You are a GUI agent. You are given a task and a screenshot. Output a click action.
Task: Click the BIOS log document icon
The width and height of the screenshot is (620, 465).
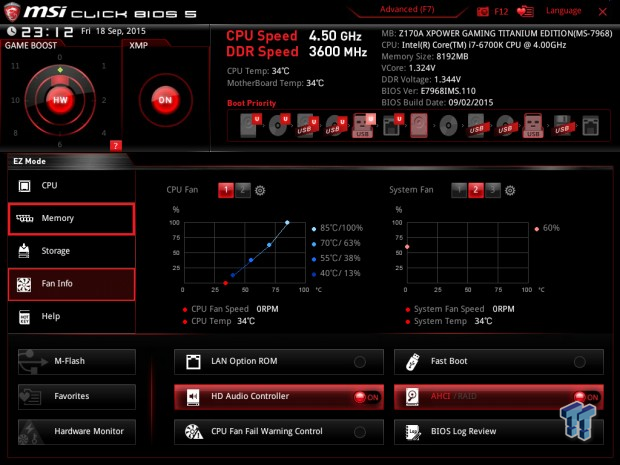(413, 432)
